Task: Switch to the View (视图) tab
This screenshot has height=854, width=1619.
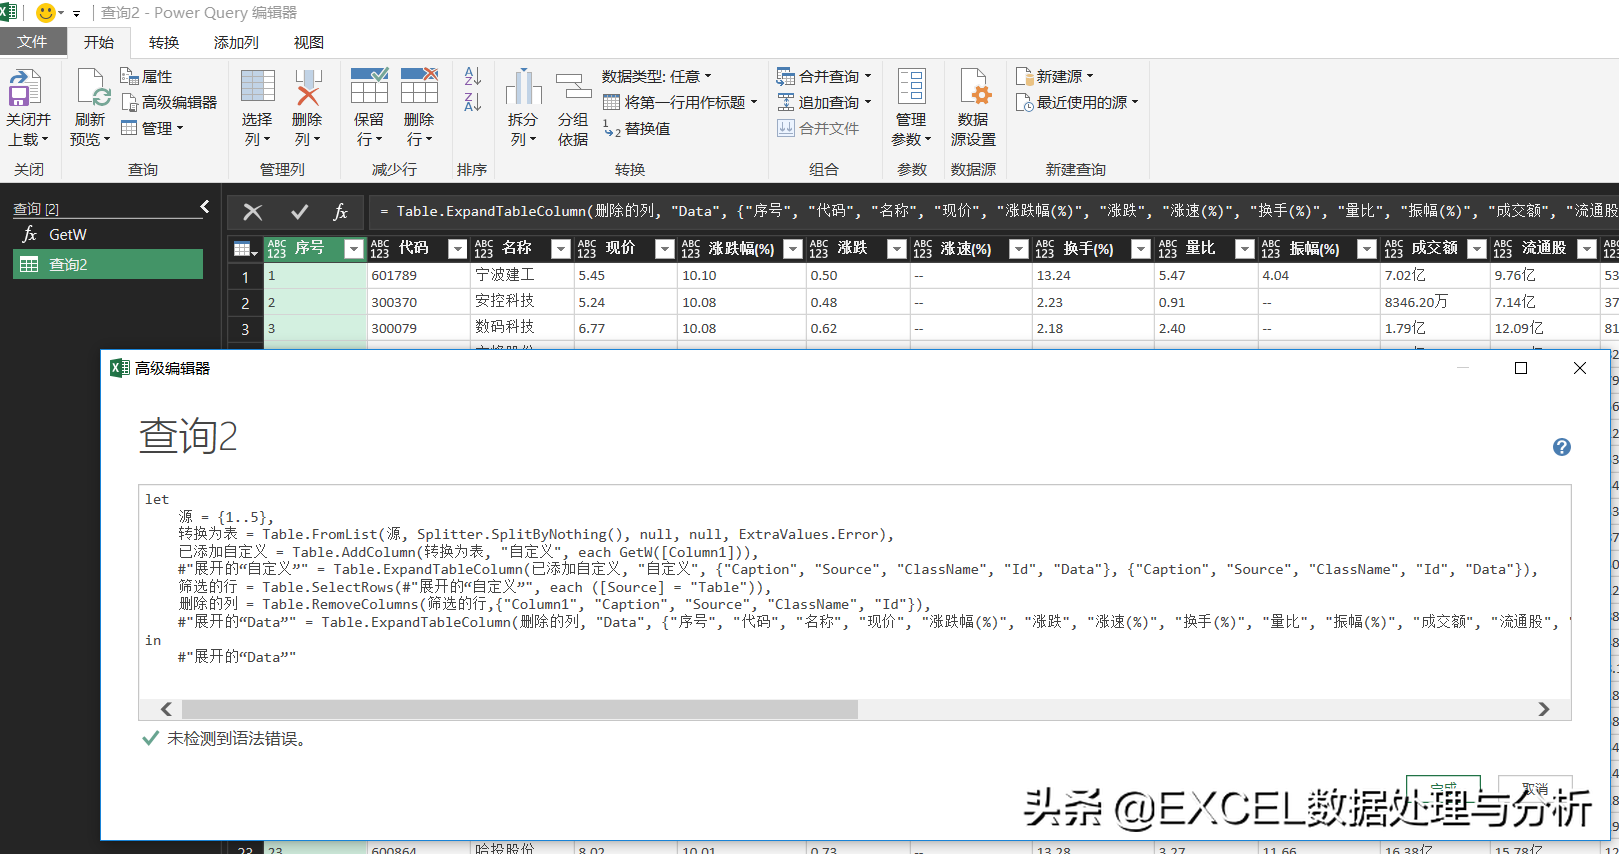Action: click(309, 42)
